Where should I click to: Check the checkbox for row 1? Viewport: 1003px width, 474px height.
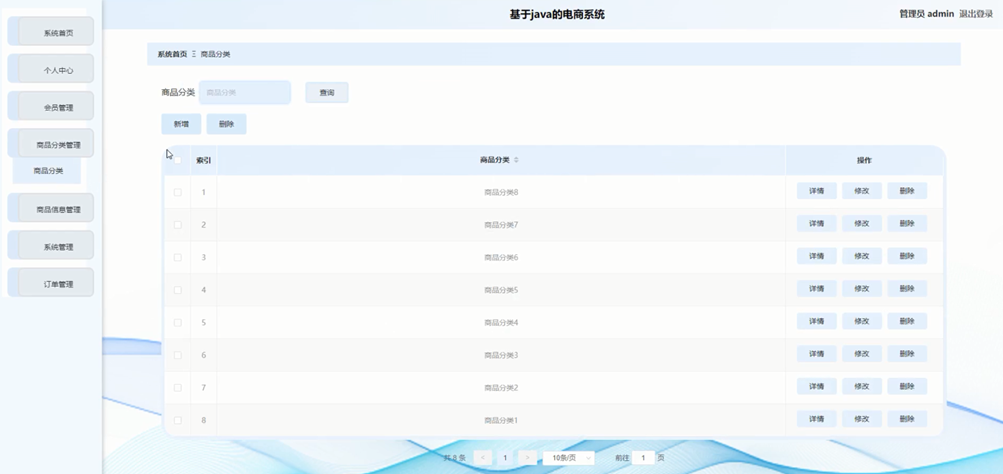178,192
